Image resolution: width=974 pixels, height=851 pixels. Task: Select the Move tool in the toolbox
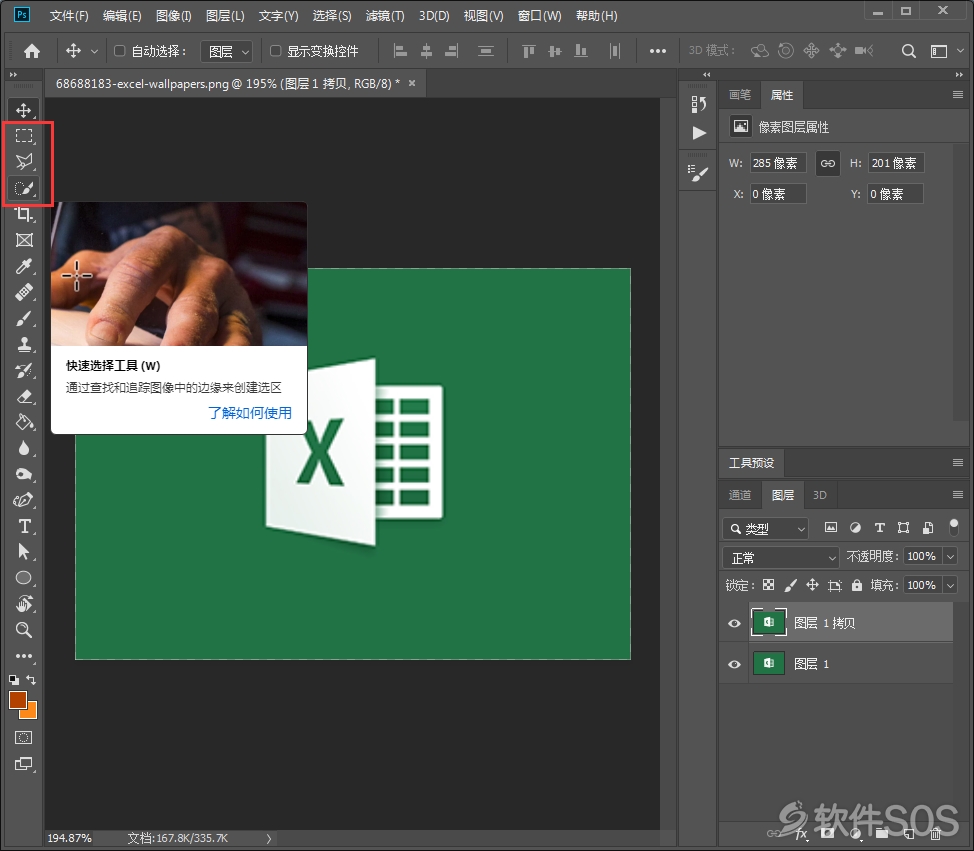(x=24, y=110)
